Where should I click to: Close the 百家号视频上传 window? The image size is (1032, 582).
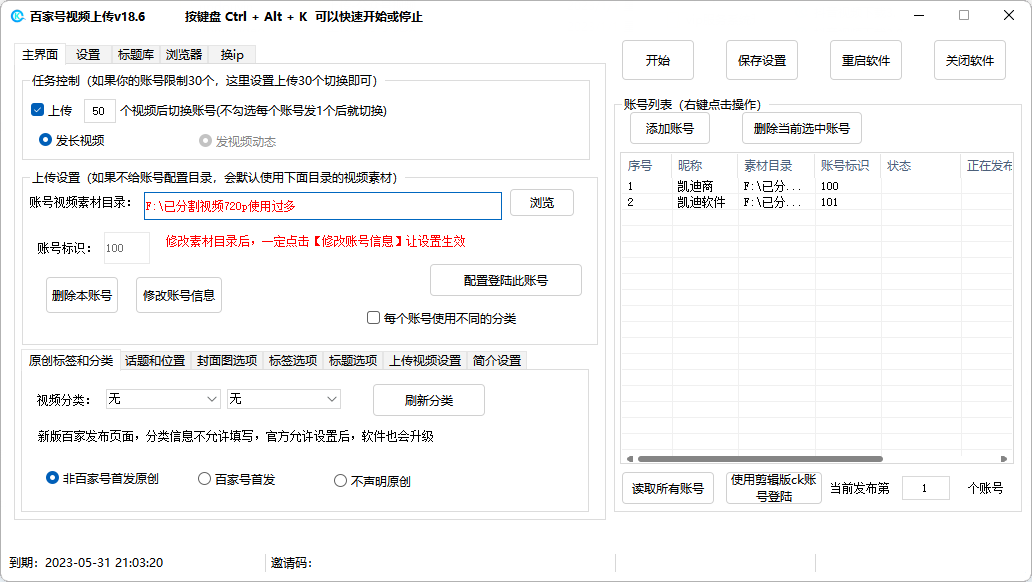1008,15
